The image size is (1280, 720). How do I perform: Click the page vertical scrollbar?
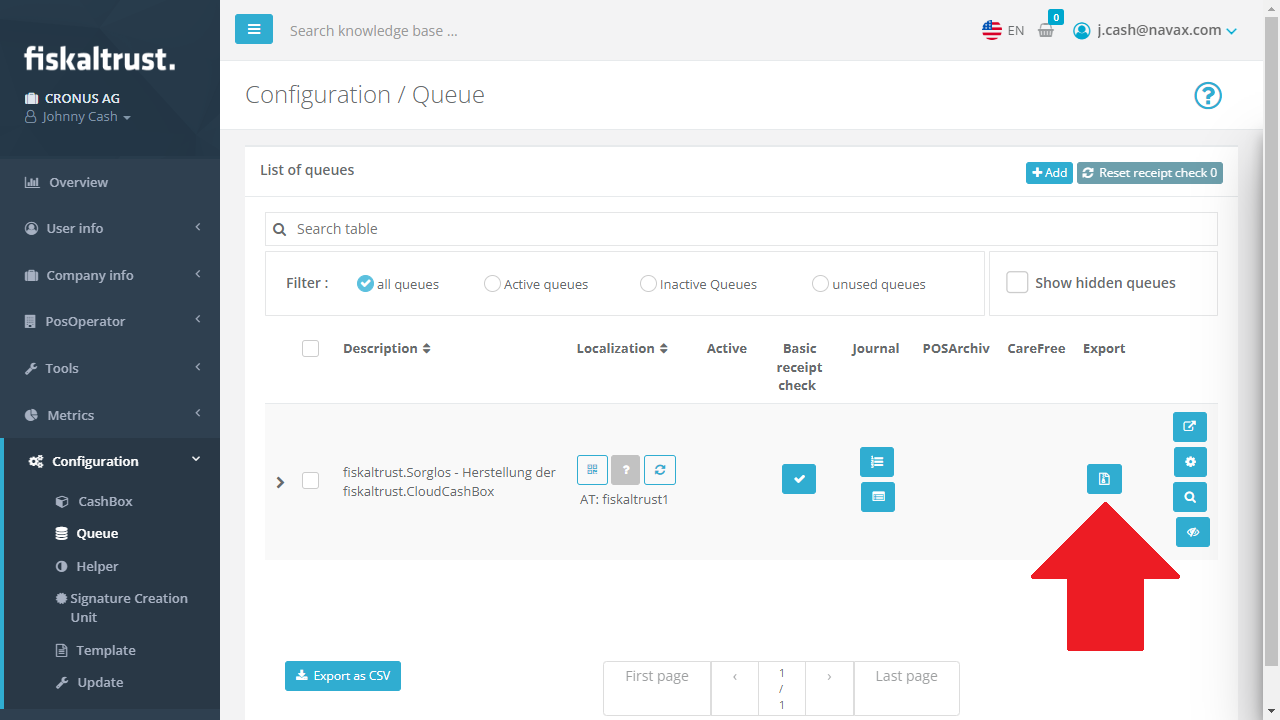click(x=1271, y=340)
